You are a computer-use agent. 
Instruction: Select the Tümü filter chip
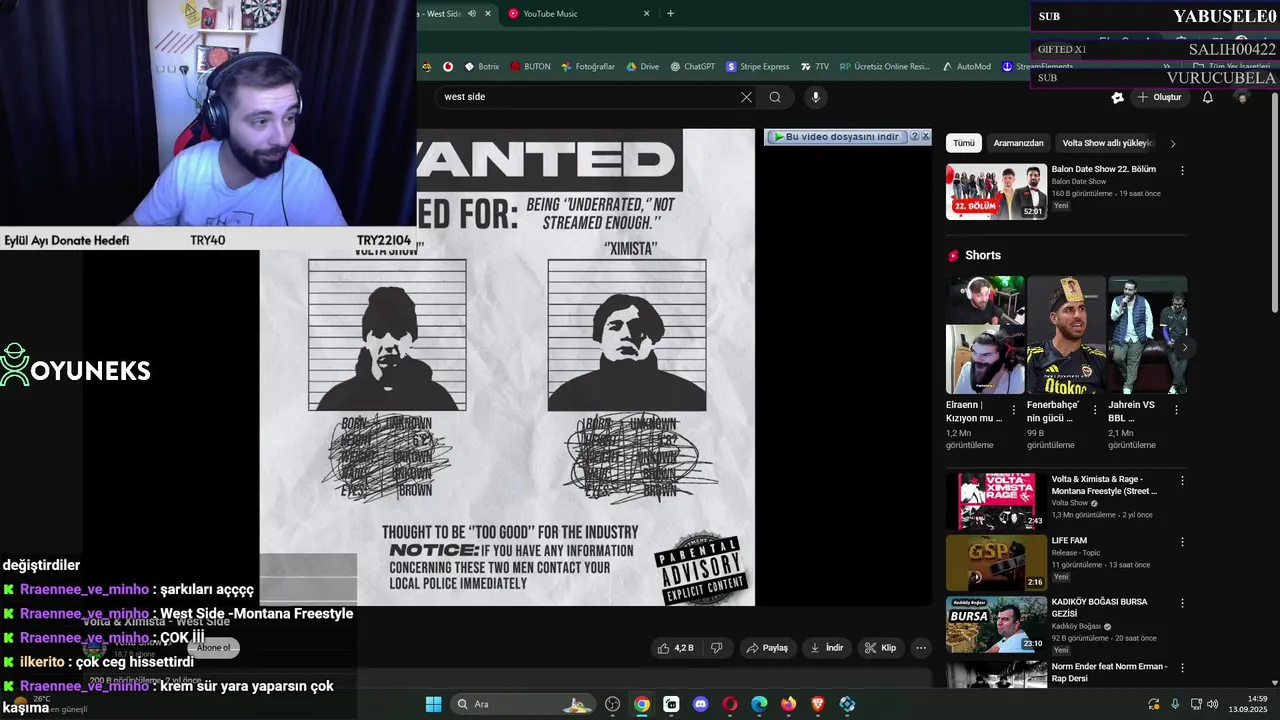(x=964, y=143)
